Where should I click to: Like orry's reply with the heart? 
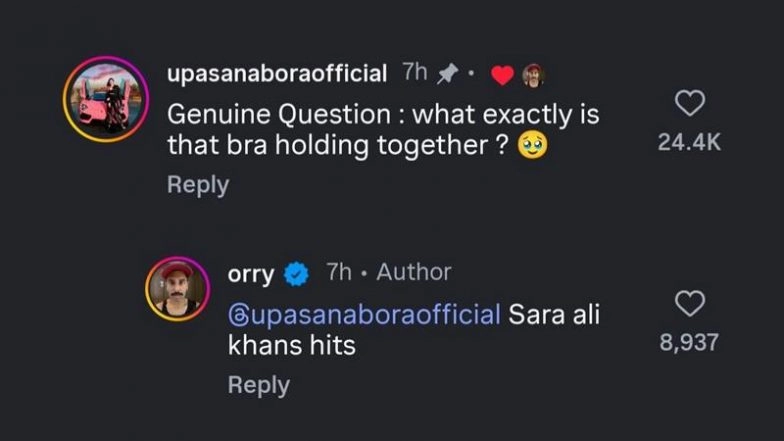pos(690,303)
